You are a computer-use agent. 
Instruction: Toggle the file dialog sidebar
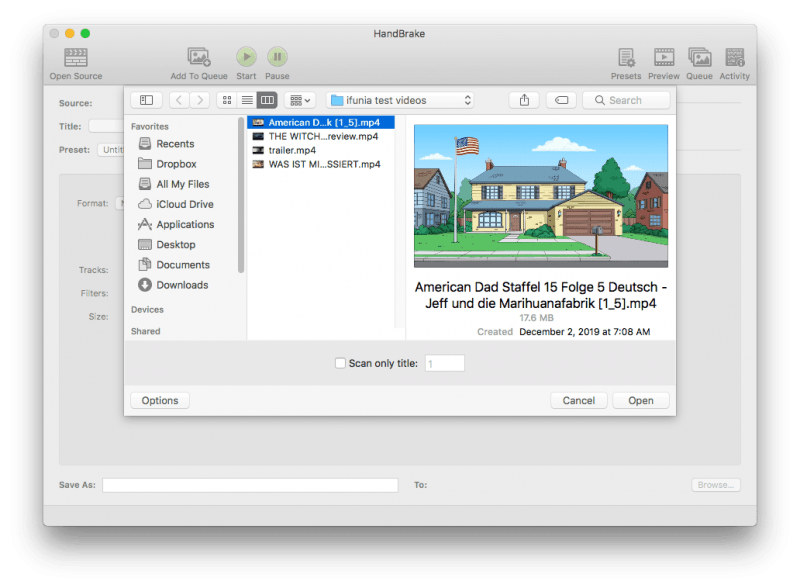[146, 100]
